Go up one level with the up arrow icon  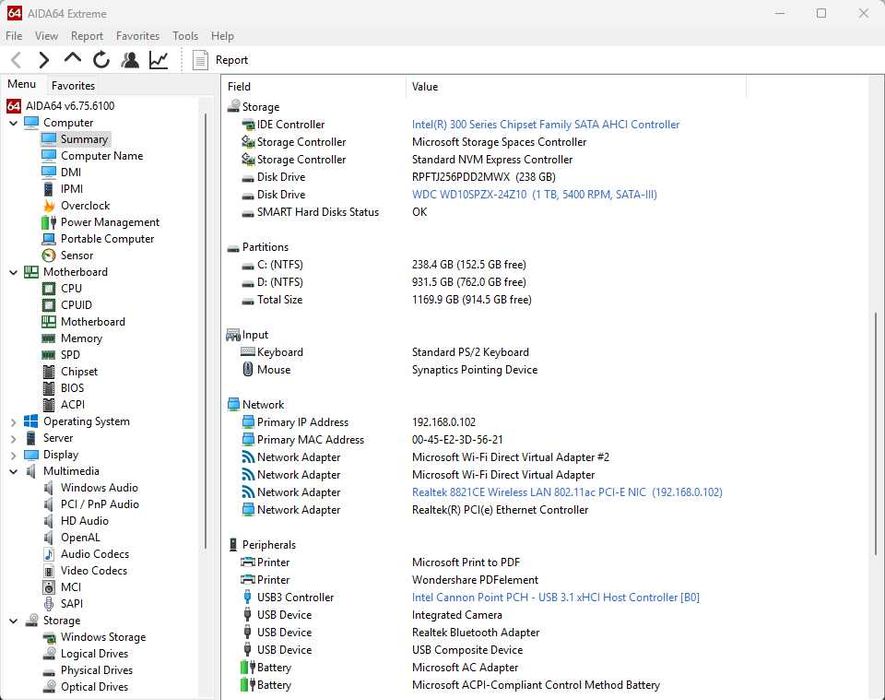[x=73, y=58]
